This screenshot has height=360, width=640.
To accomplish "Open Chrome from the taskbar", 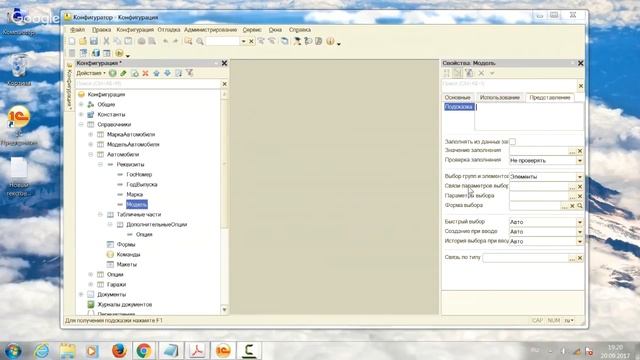I will [x=143, y=351].
